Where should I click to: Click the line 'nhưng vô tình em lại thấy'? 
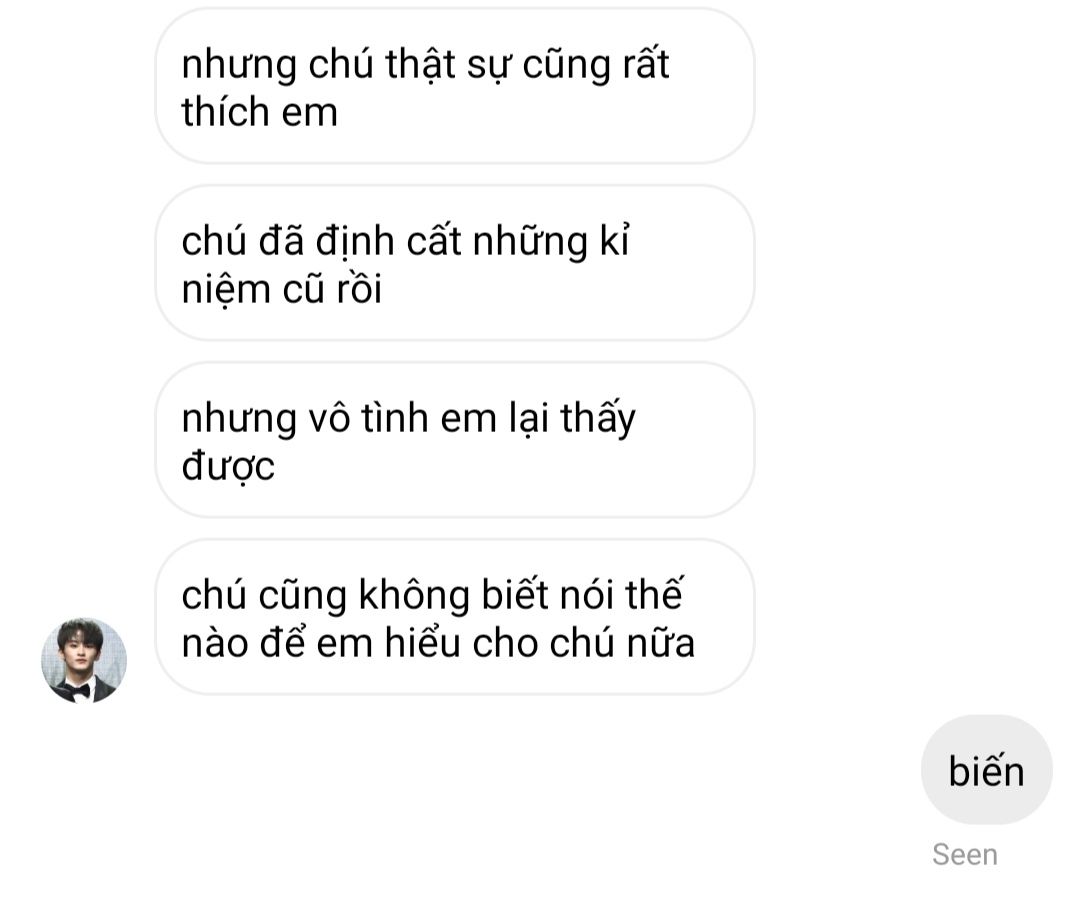click(408, 418)
